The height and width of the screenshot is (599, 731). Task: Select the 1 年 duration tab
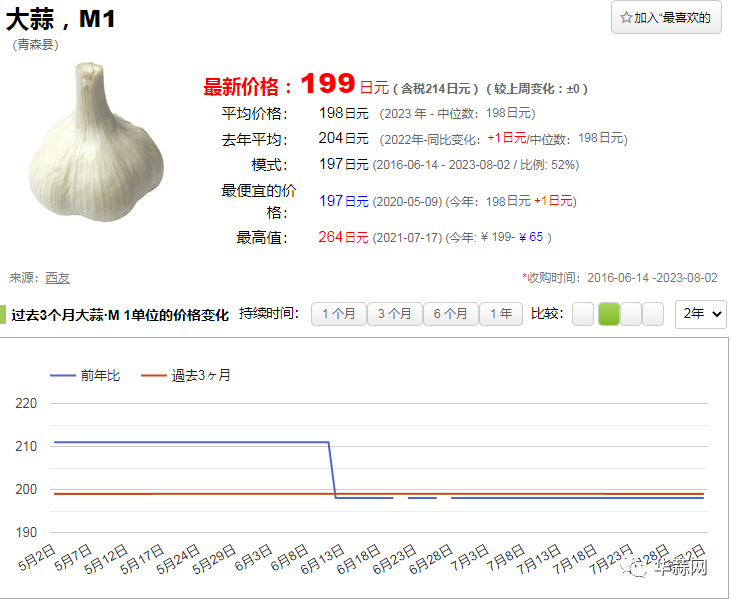tap(501, 314)
